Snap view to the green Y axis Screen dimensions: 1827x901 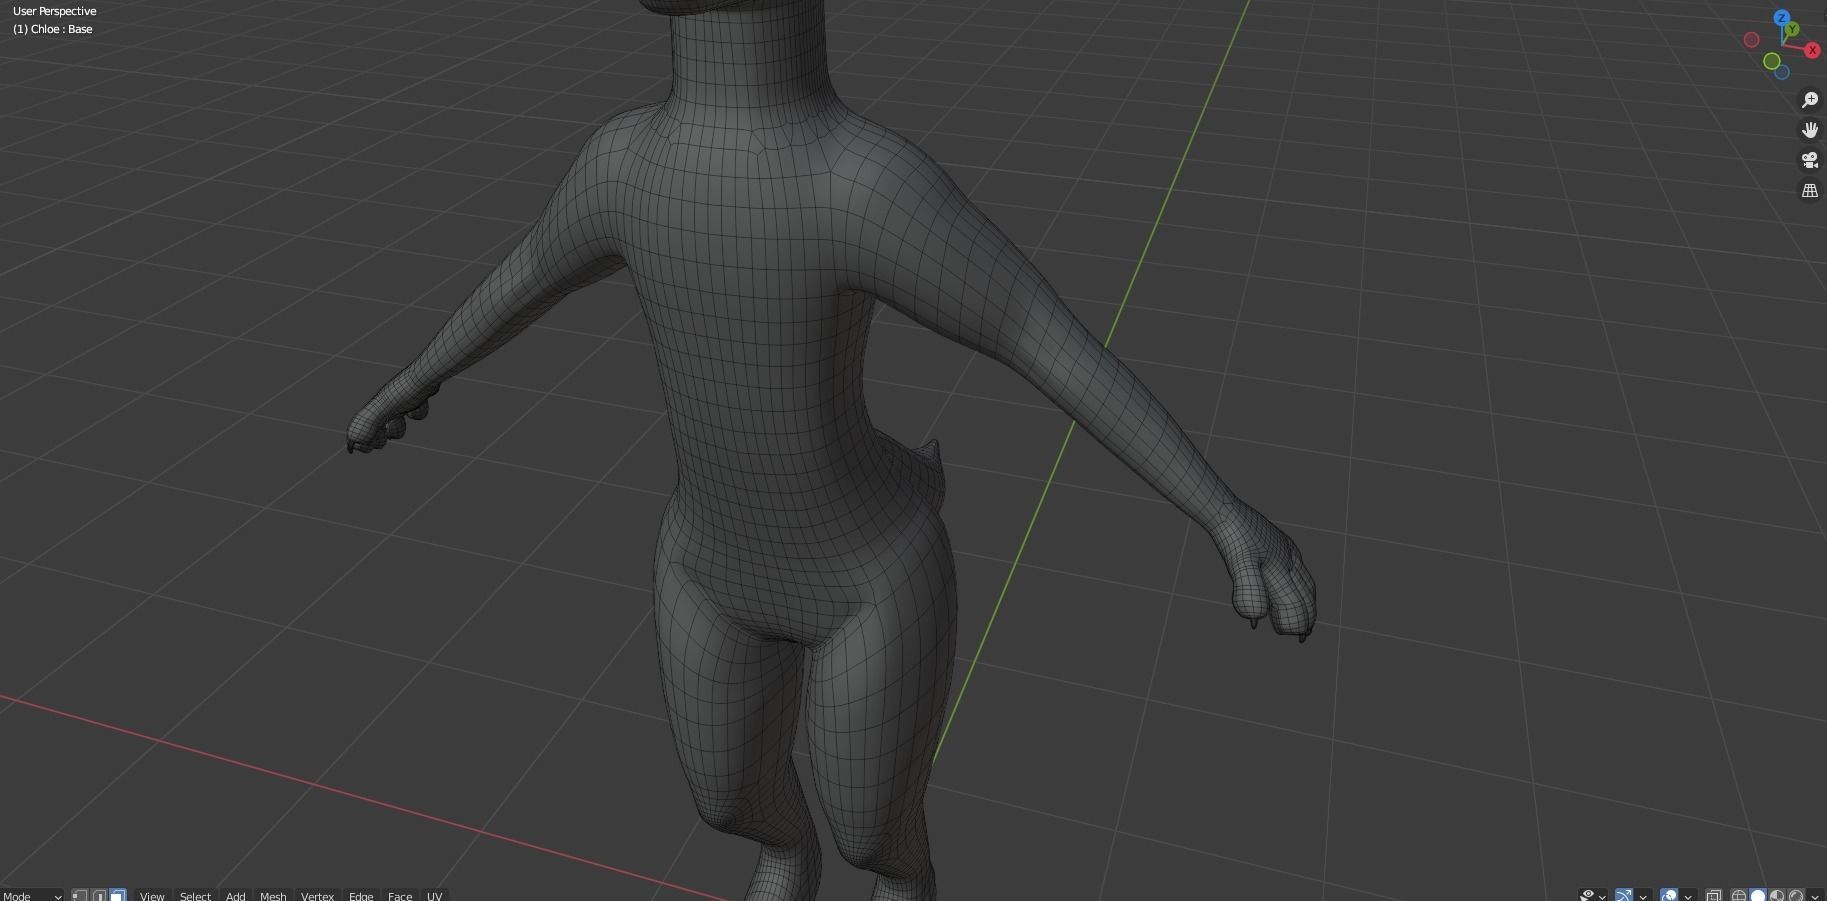(1792, 30)
